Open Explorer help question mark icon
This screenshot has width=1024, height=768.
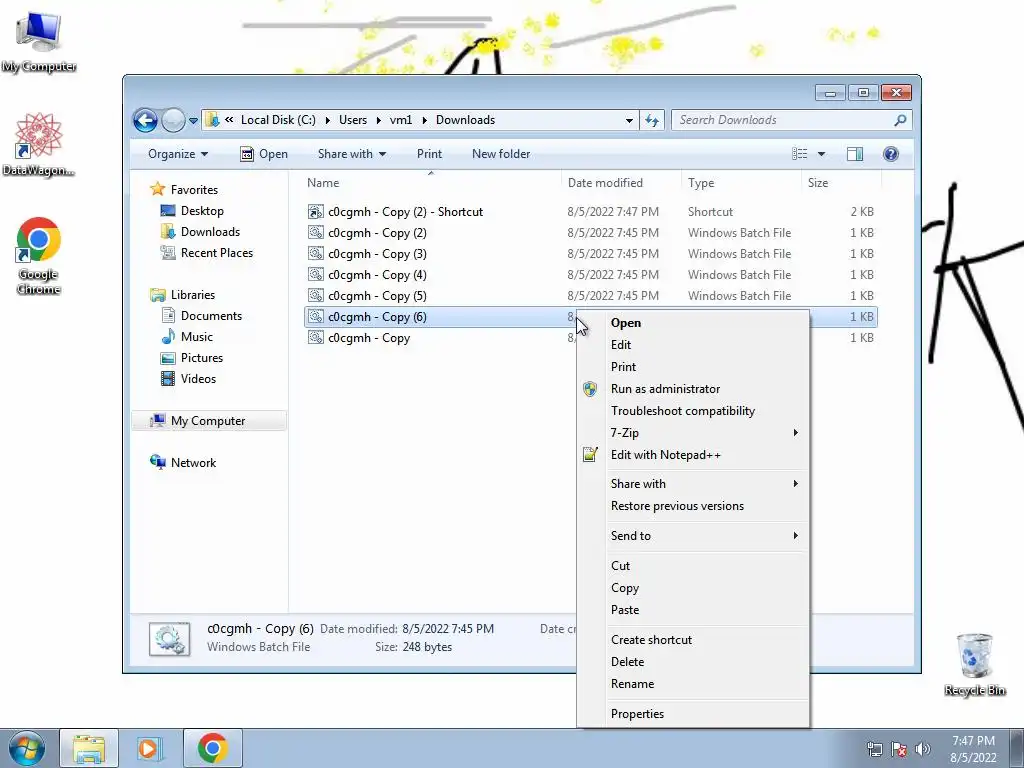click(x=890, y=154)
